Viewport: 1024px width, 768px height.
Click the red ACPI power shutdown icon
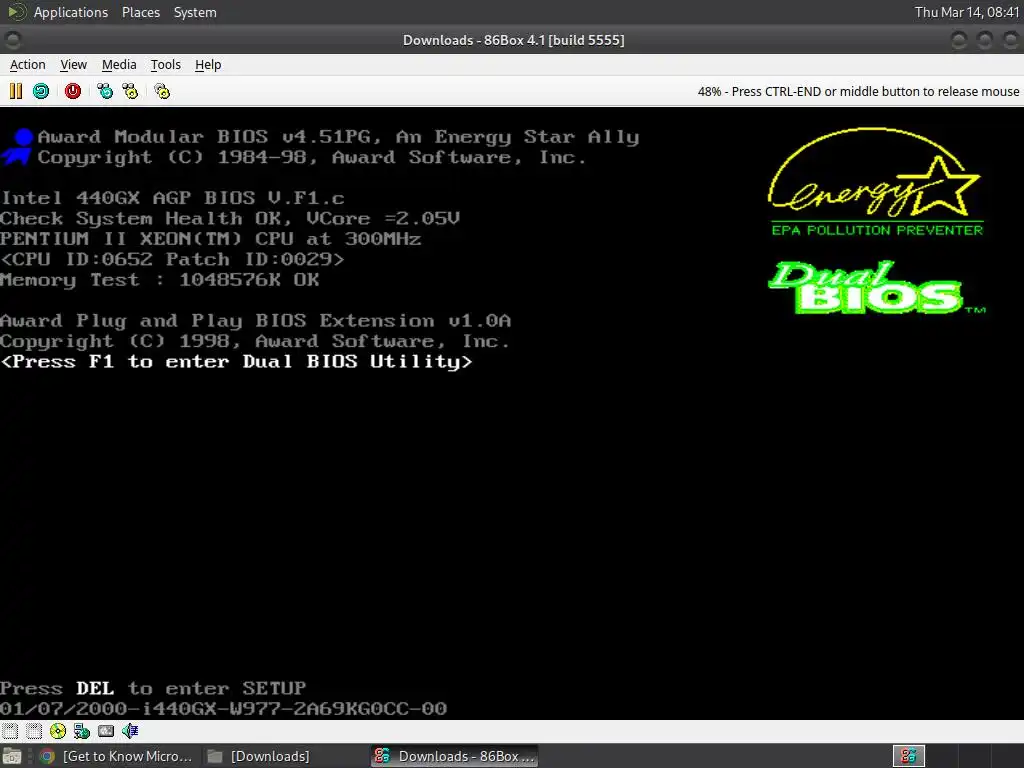[x=72, y=91]
